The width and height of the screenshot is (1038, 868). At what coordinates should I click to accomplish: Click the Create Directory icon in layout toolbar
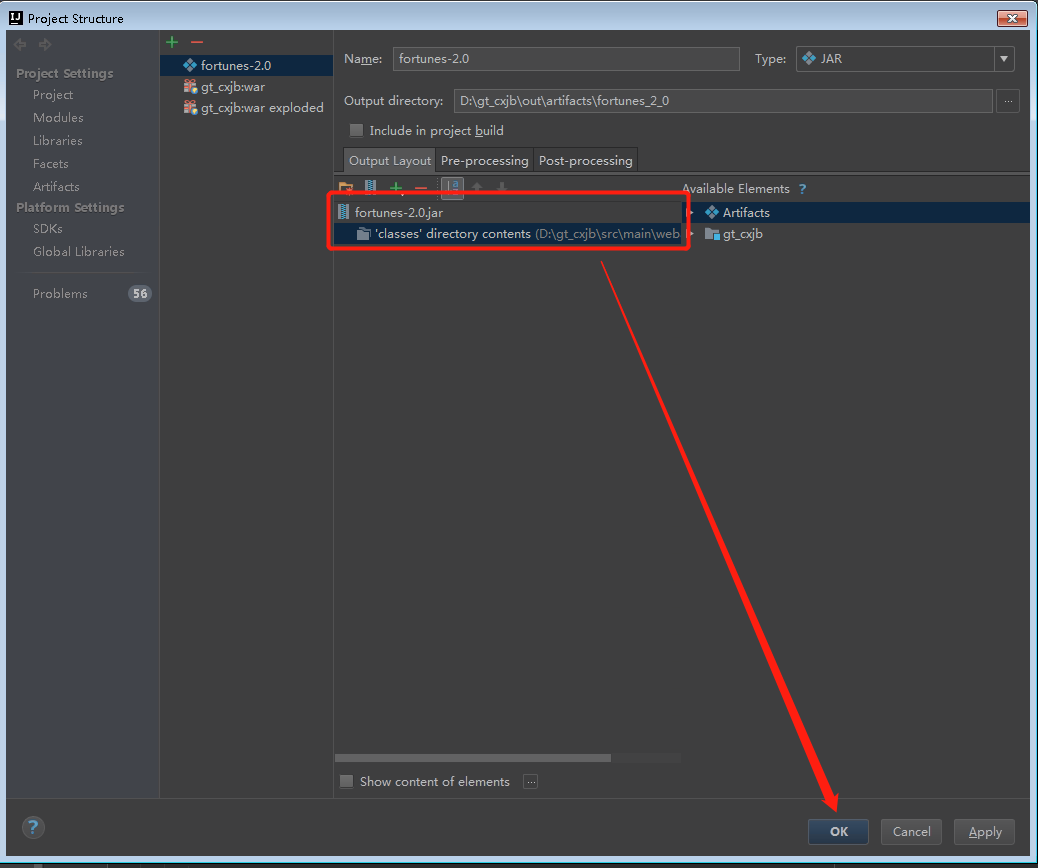pos(346,187)
